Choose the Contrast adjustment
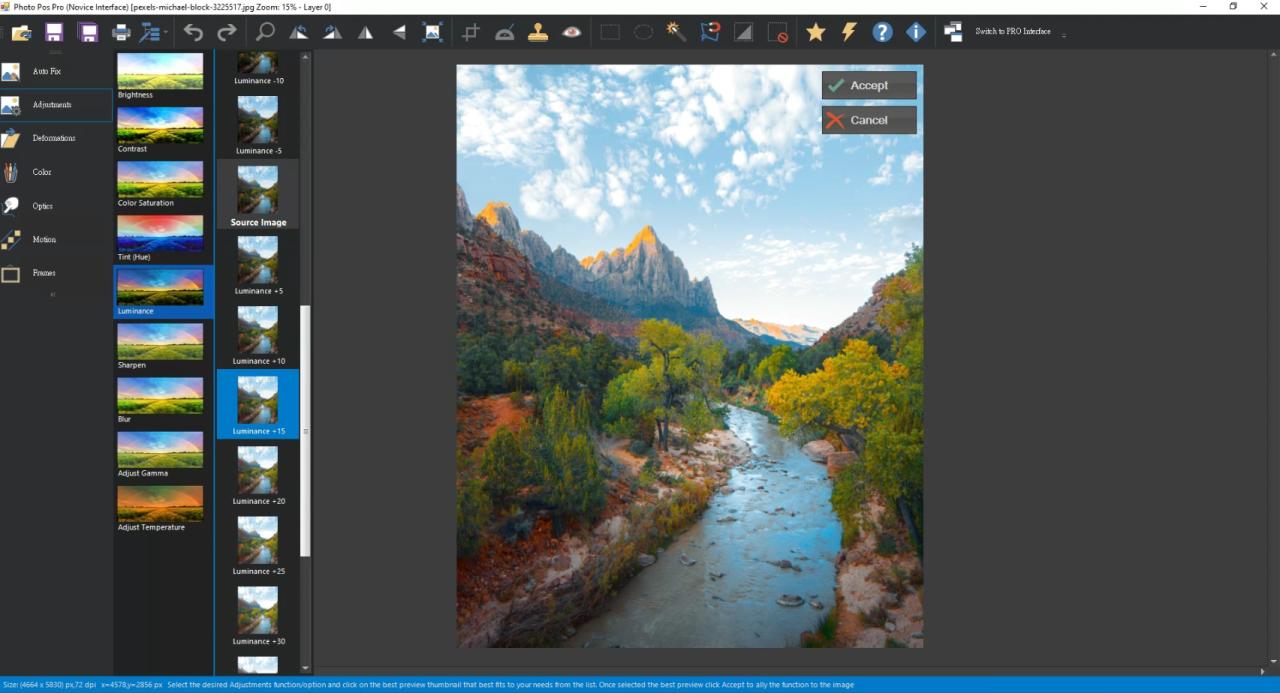1280x693 pixels. [x=160, y=130]
